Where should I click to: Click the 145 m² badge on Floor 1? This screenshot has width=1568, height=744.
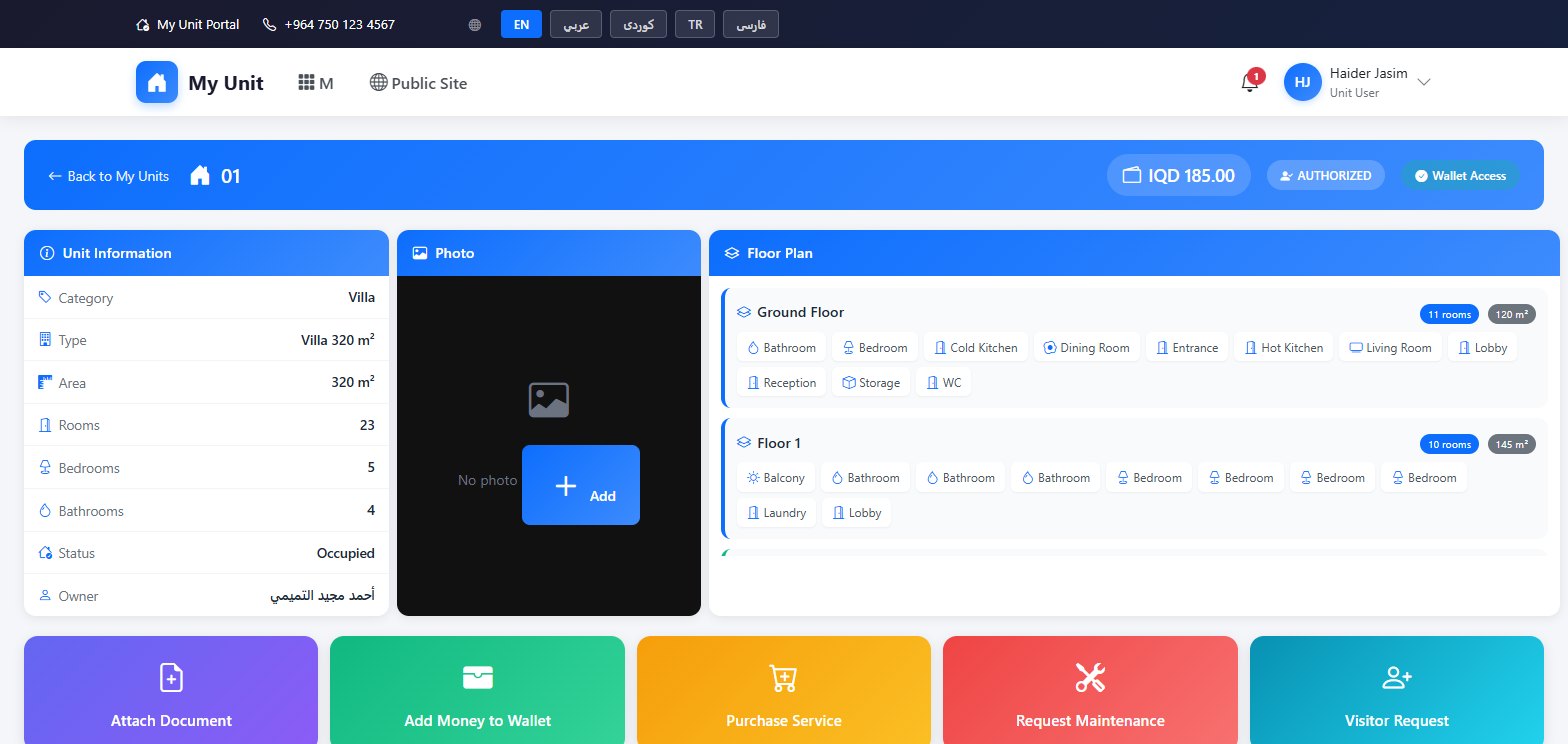point(1512,444)
